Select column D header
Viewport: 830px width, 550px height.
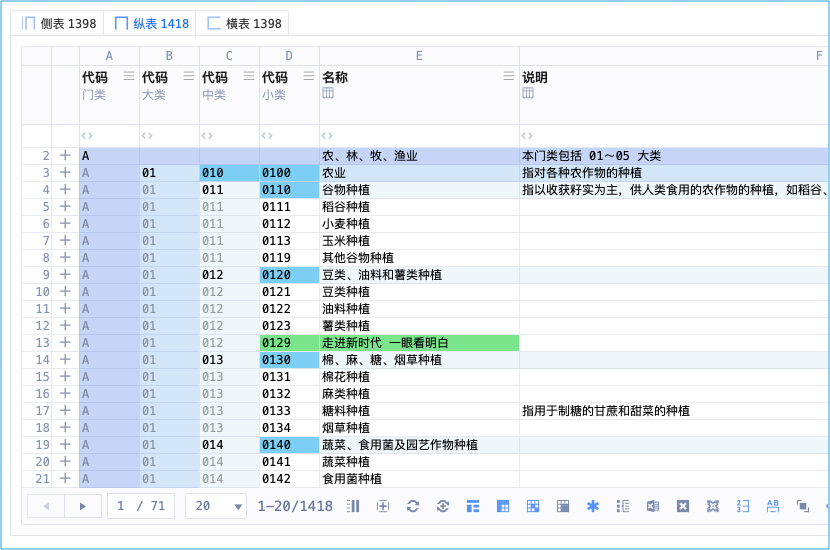[289, 56]
